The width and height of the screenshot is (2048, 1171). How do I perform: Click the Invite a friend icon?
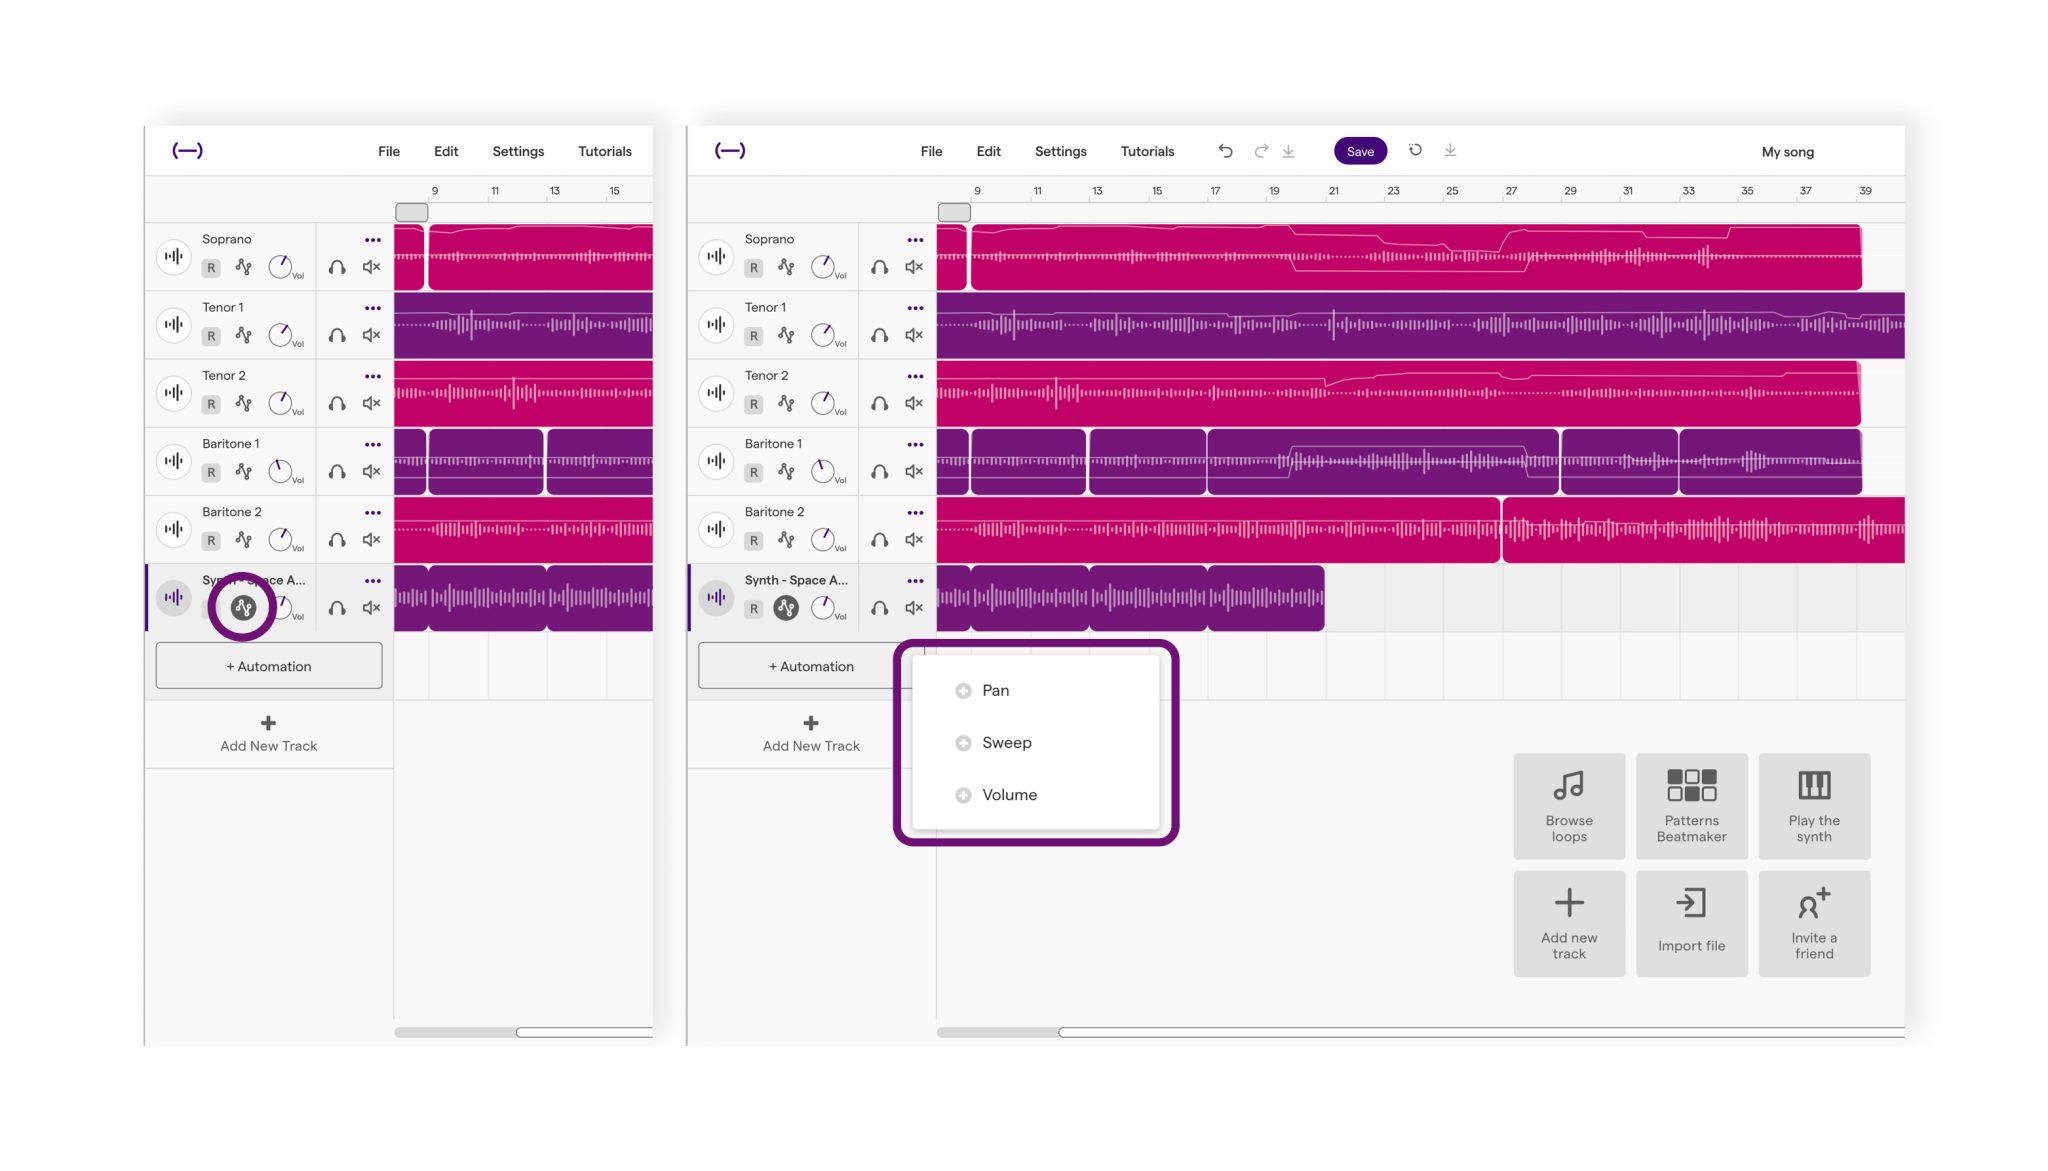[1814, 921]
